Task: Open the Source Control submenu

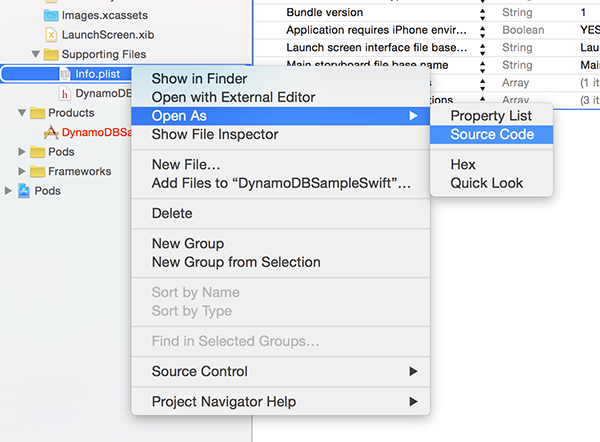Action: click(x=280, y=371)
